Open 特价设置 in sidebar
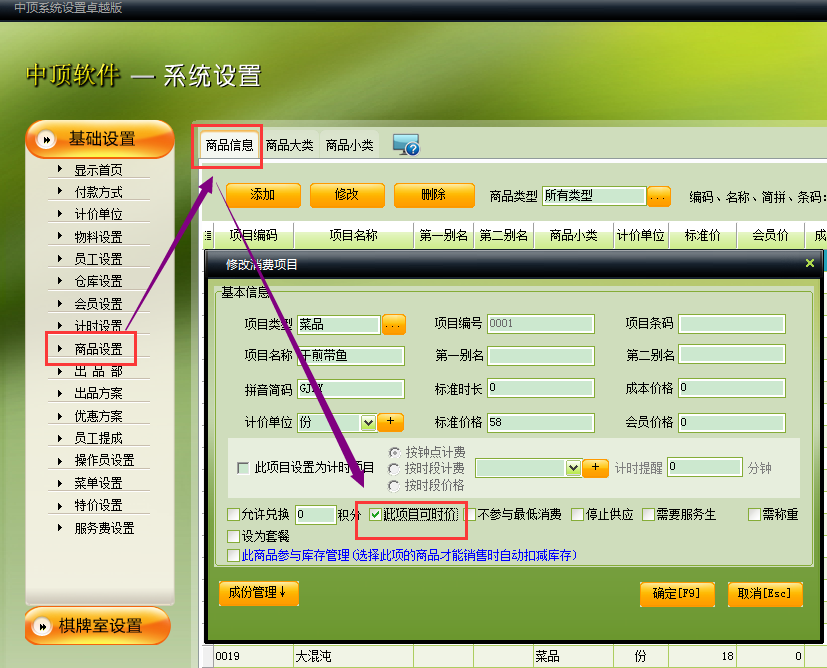Screen dimensions: 827x668 point(98,505)
